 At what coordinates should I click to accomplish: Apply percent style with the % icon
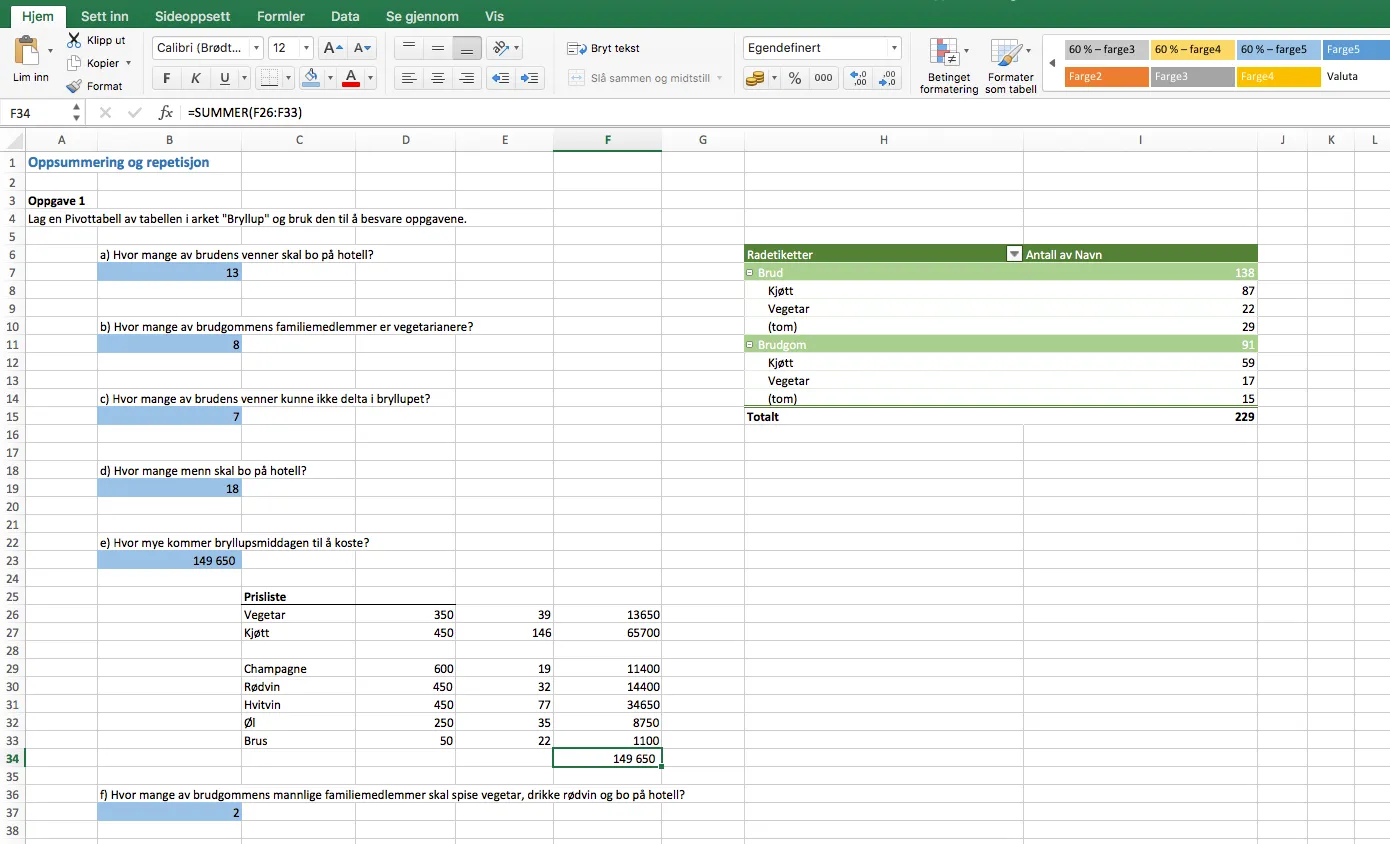(x=794, y=78)
